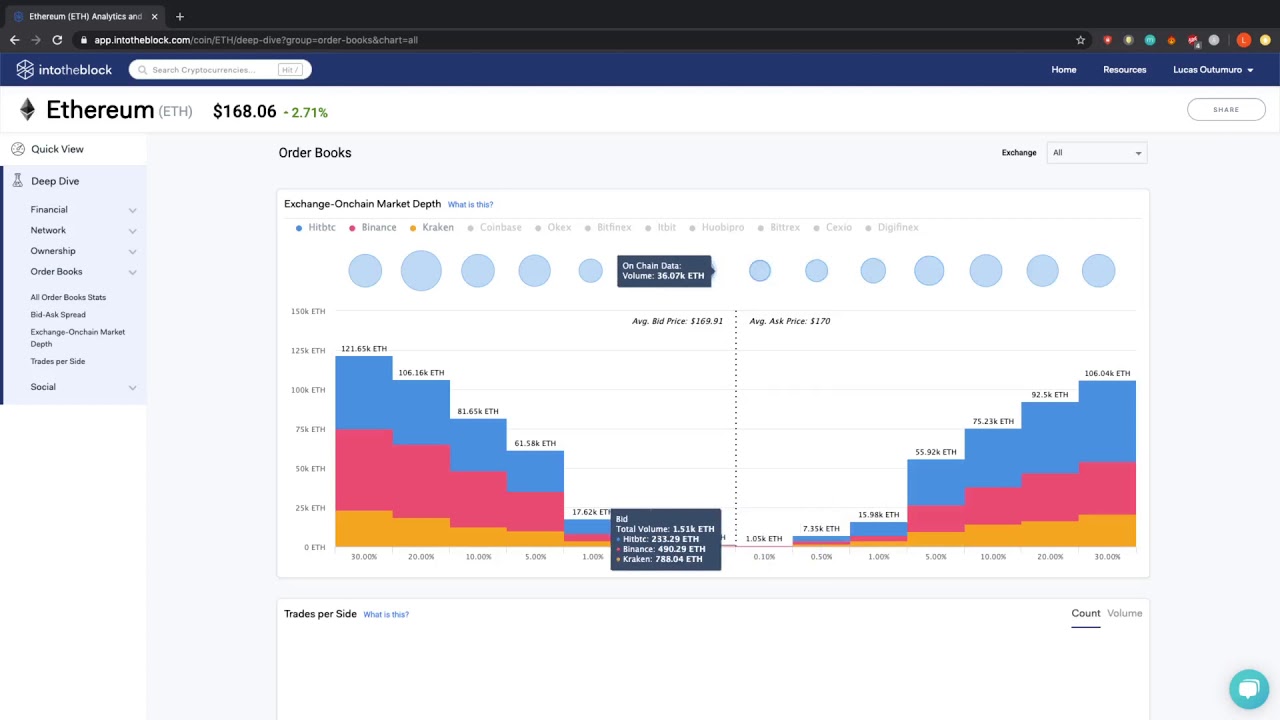The image size is (1280, 720).
Task: Click the '55.92k ETH' bar label
Action: coord(936,452)
